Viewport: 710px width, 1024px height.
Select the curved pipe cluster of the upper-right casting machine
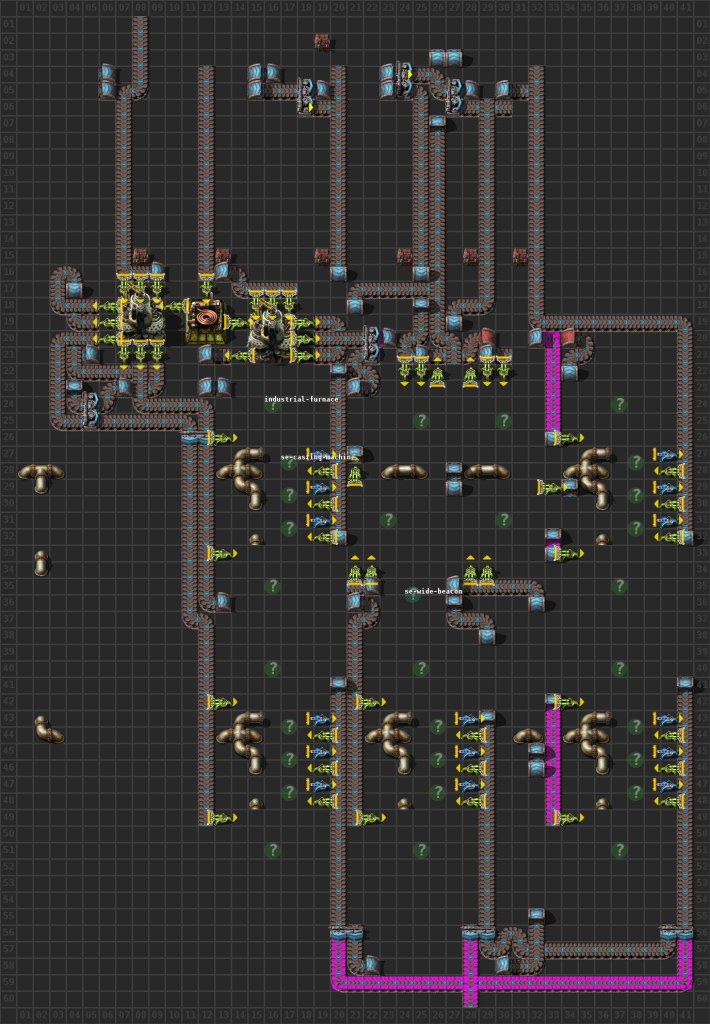589,477
